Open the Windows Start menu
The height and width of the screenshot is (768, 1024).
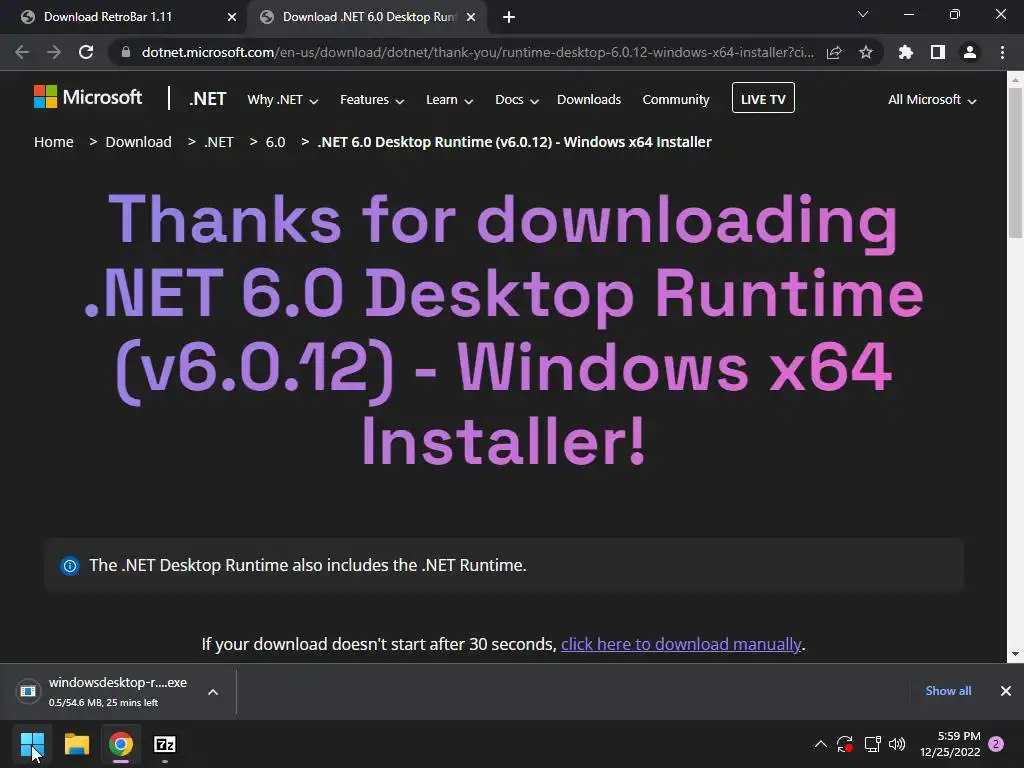[32, 744]
